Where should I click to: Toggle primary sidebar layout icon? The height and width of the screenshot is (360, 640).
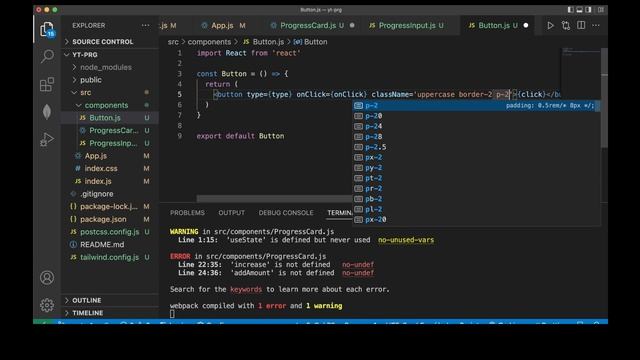570,9
